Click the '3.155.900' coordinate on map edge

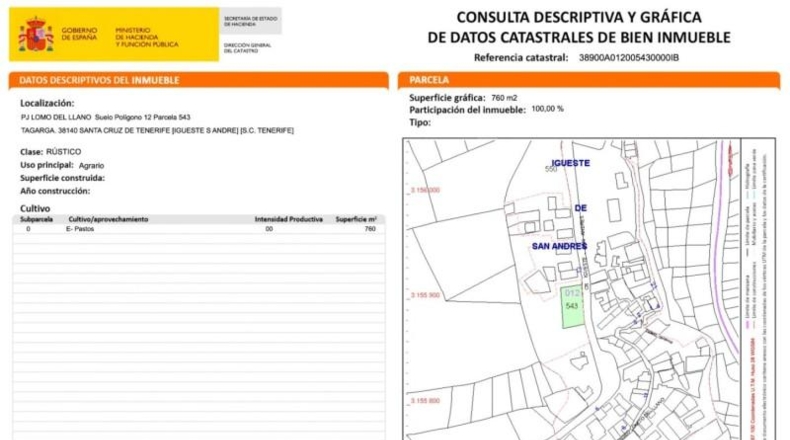(x=425, y=295)
